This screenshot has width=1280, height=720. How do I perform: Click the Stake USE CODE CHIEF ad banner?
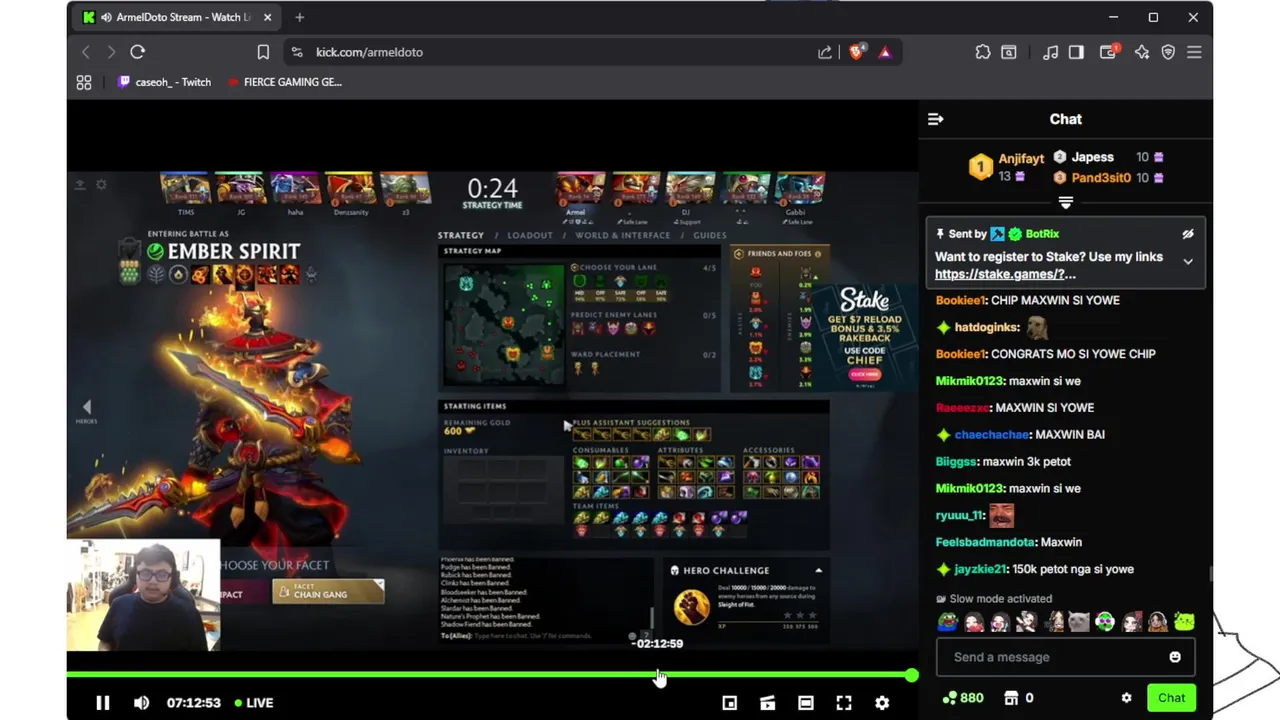point(864,335)
